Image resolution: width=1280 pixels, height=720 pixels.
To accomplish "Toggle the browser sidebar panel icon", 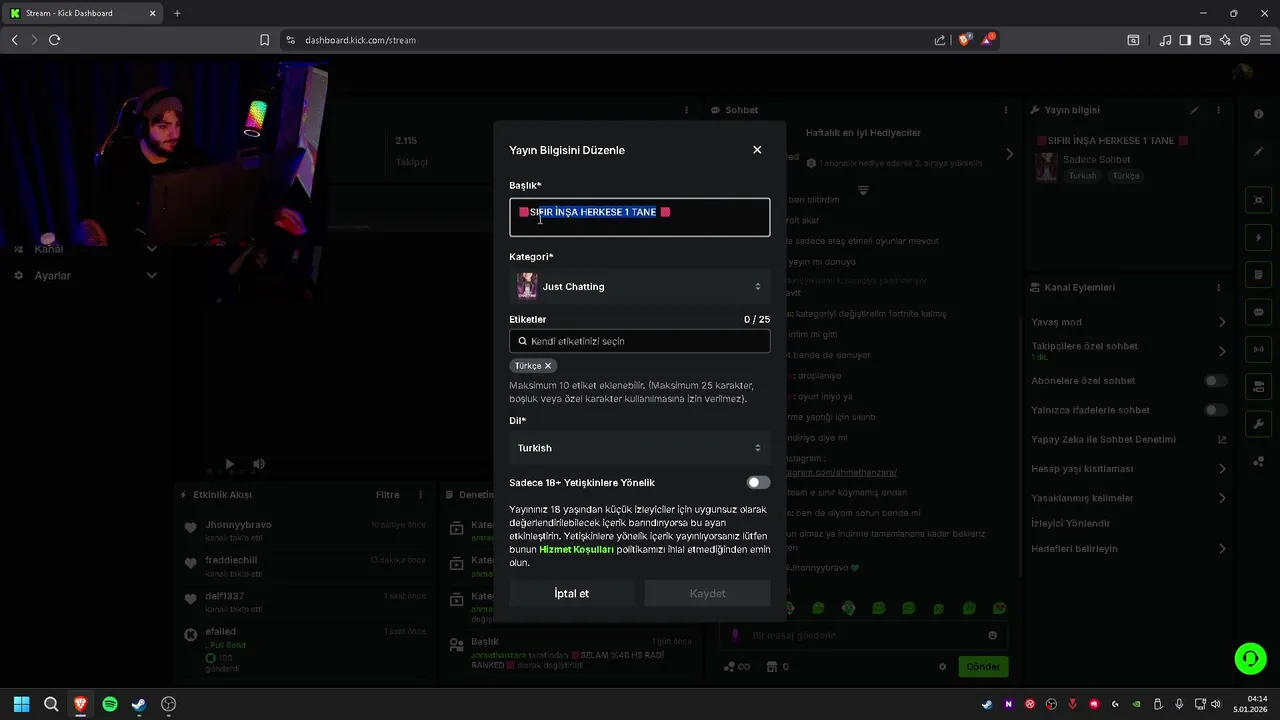I will (1185, 40).
